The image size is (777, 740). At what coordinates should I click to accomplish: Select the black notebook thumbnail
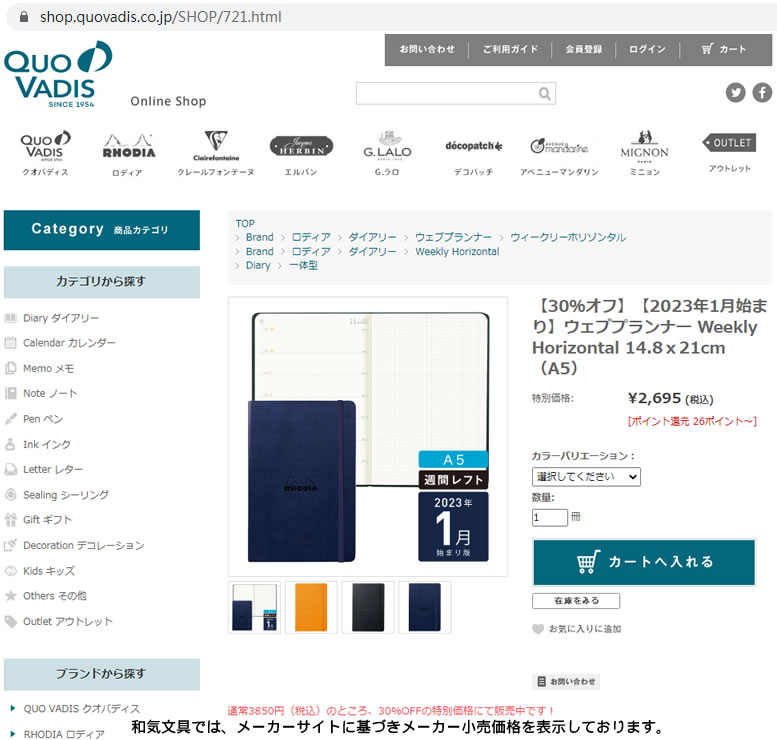368,607
